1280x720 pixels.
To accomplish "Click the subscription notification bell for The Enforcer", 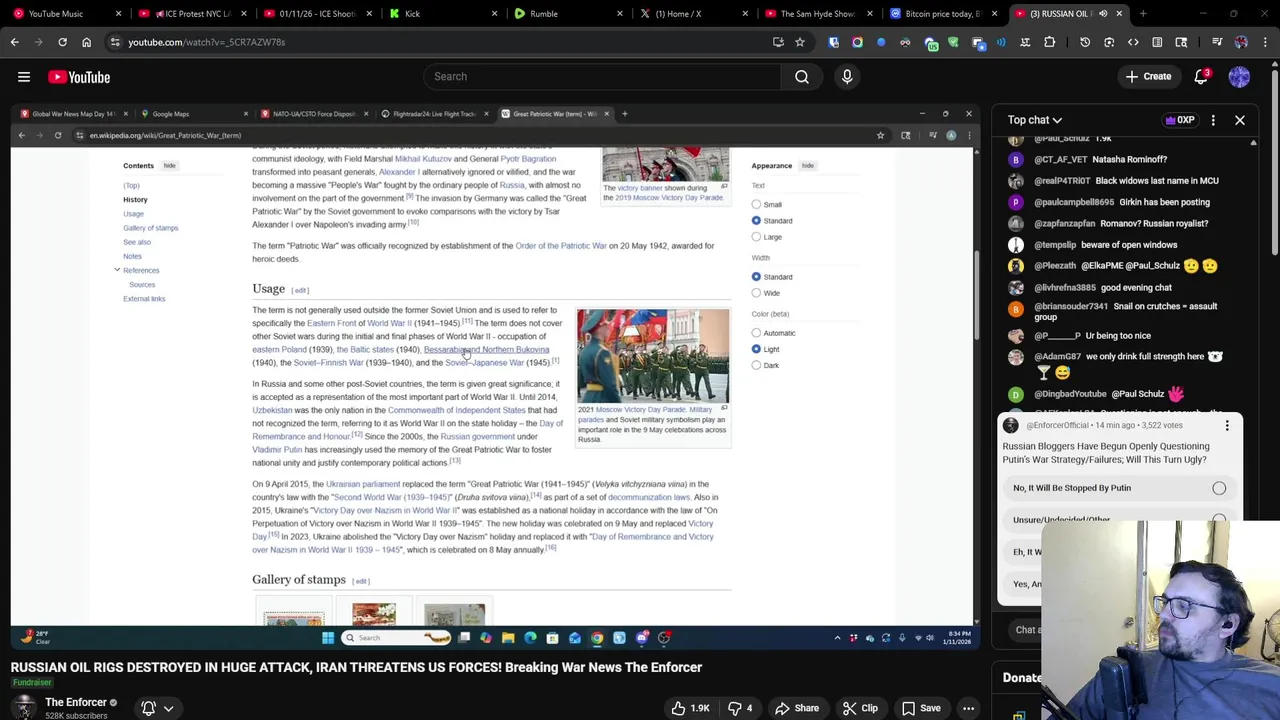I will (149, 708).
